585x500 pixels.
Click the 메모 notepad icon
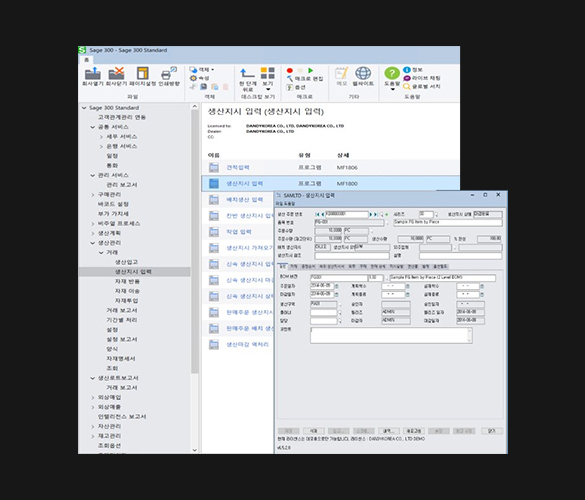pyautogui.click(x=342, y=73)
